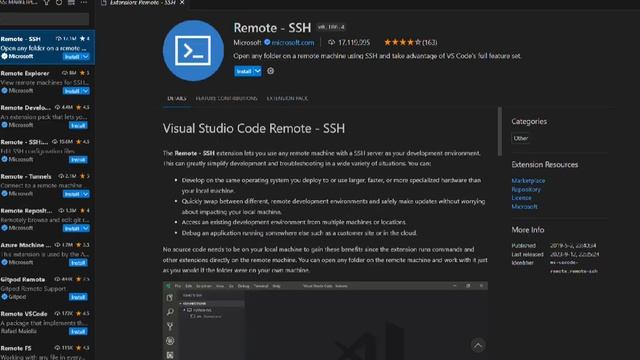640x360 pixels.
Task: Click the embedded VS Code demo screenshot
Action: [x=325, y=321]
